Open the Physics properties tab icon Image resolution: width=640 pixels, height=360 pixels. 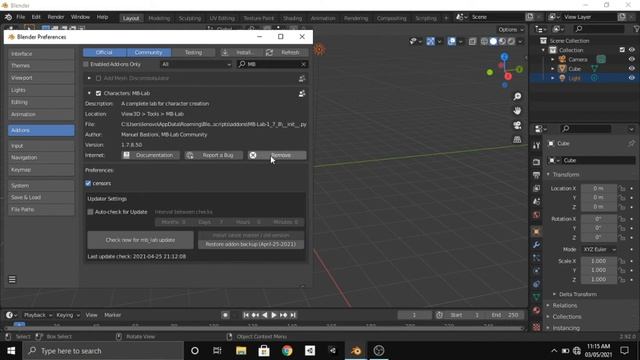point(536,271)
